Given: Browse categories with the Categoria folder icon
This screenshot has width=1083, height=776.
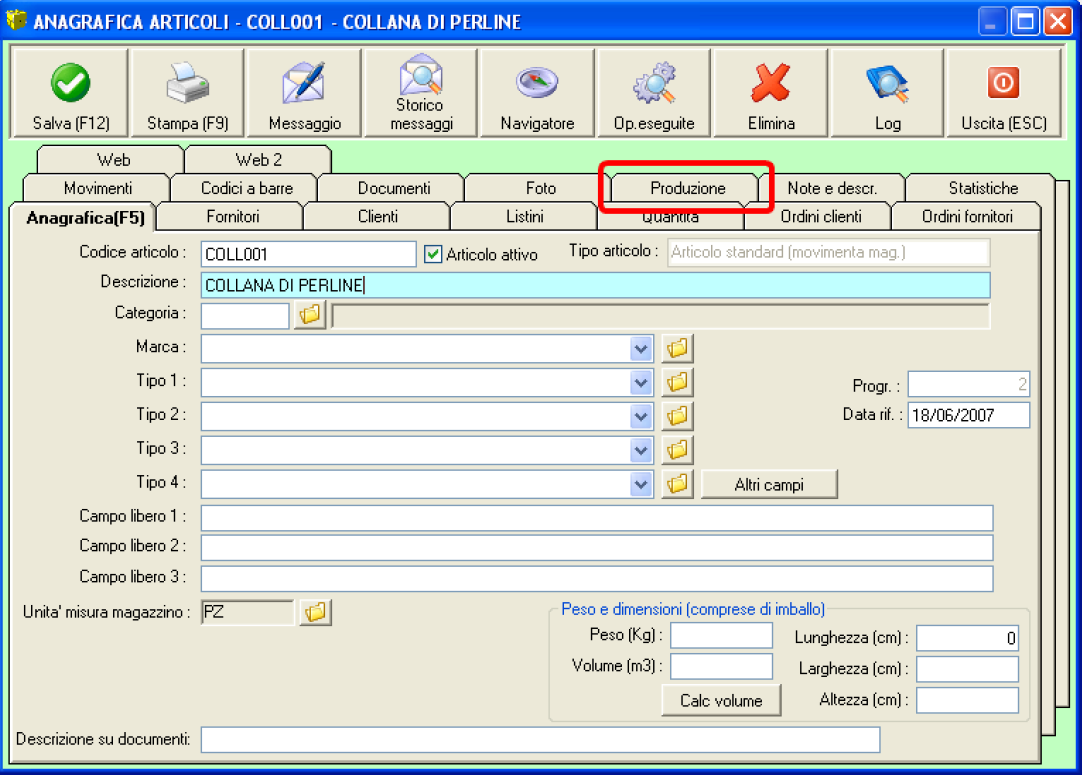Looking at the screenshot, I should tap(310, 315).
